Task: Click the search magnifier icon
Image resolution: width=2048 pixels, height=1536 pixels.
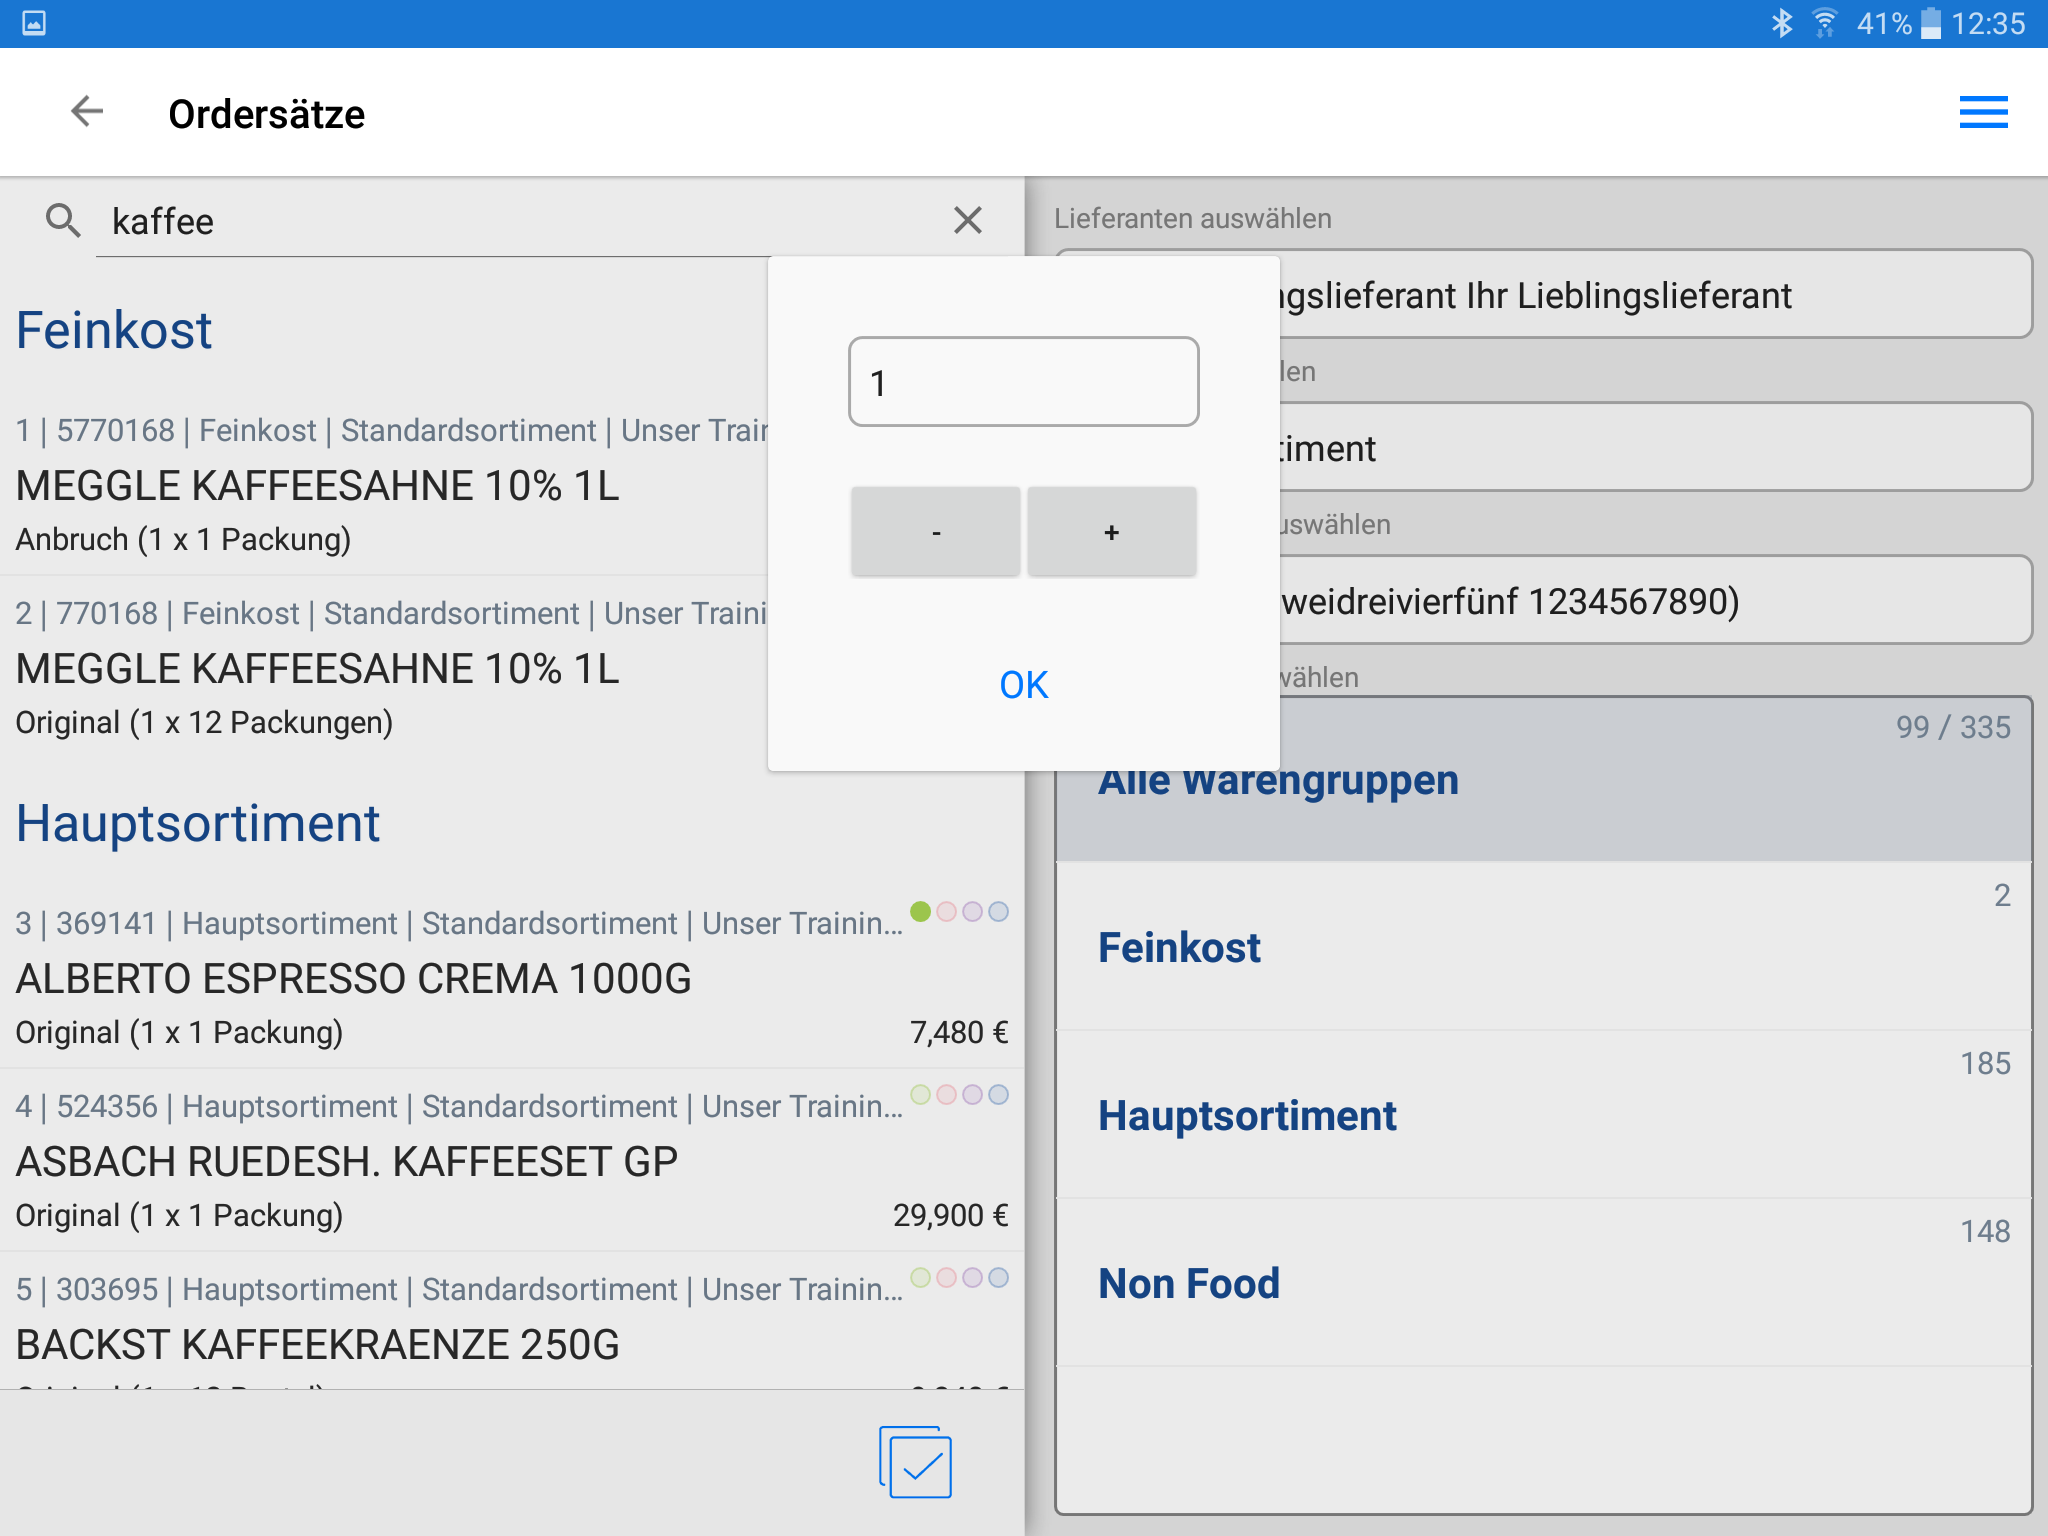Action: [x=63, y=220]
